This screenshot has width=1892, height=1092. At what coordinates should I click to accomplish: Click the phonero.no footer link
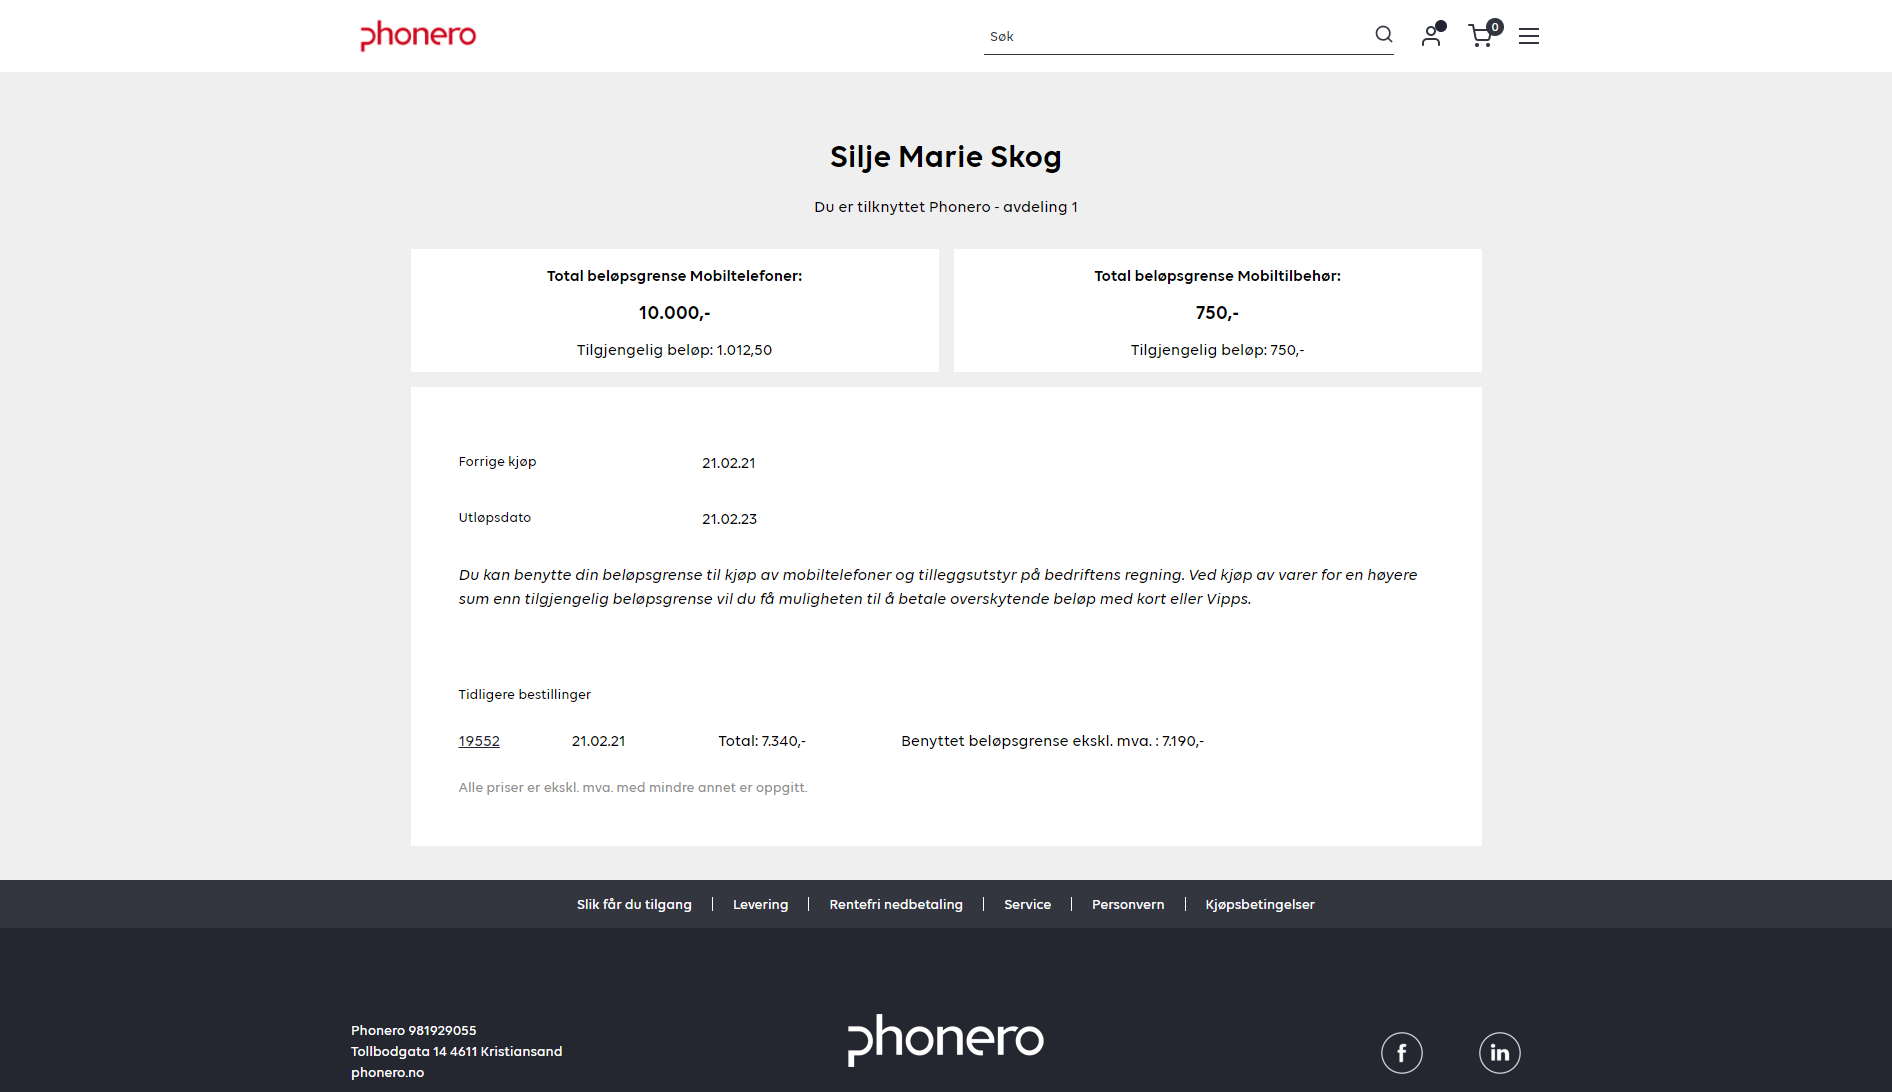click(387, 1072)
